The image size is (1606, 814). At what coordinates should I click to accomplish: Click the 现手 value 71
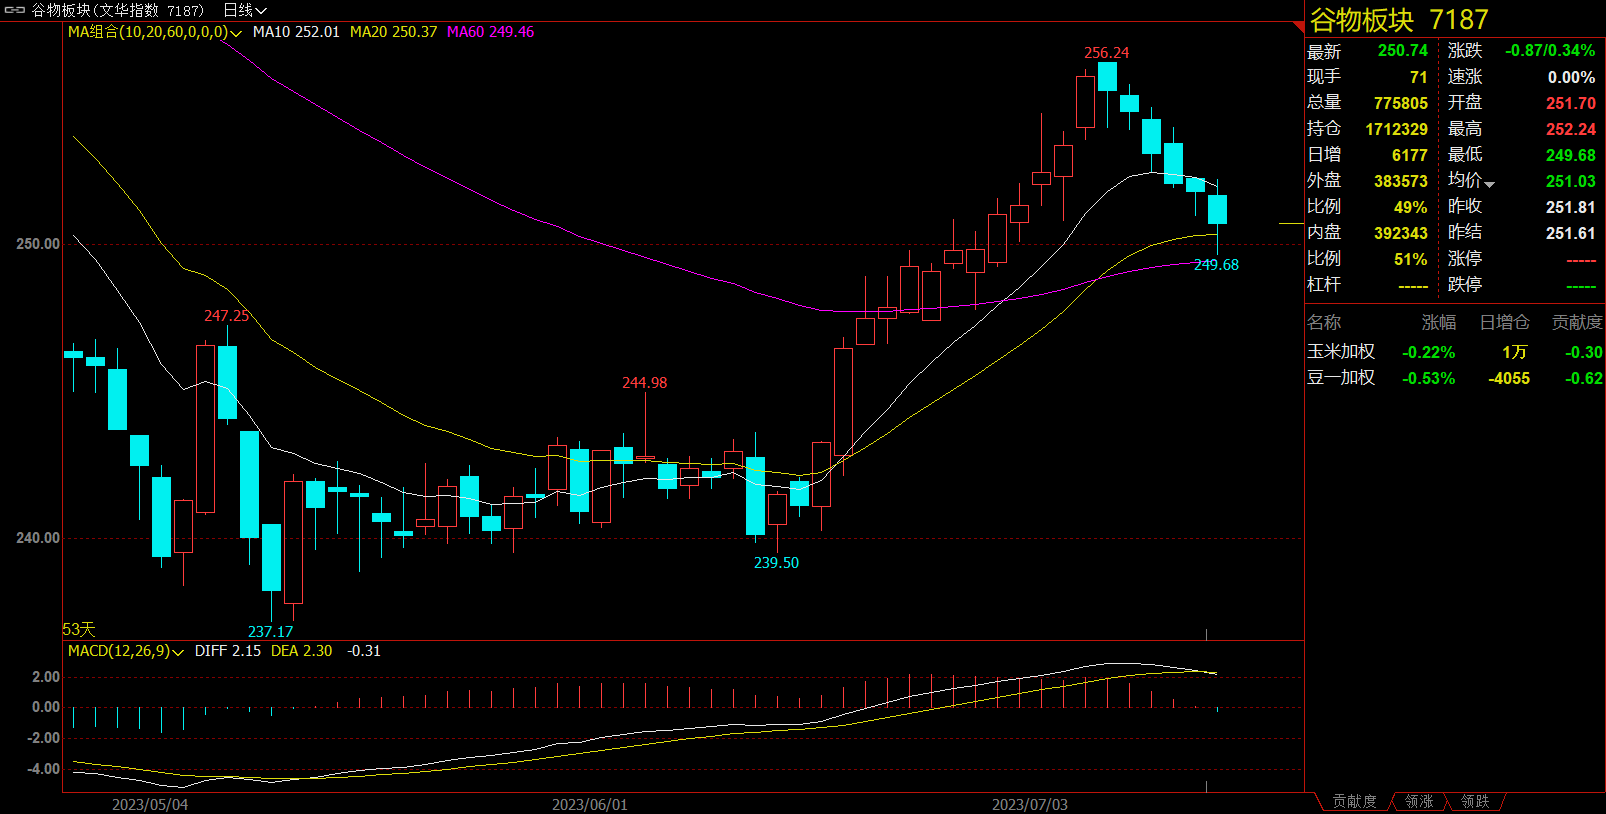click(1418, 77)
